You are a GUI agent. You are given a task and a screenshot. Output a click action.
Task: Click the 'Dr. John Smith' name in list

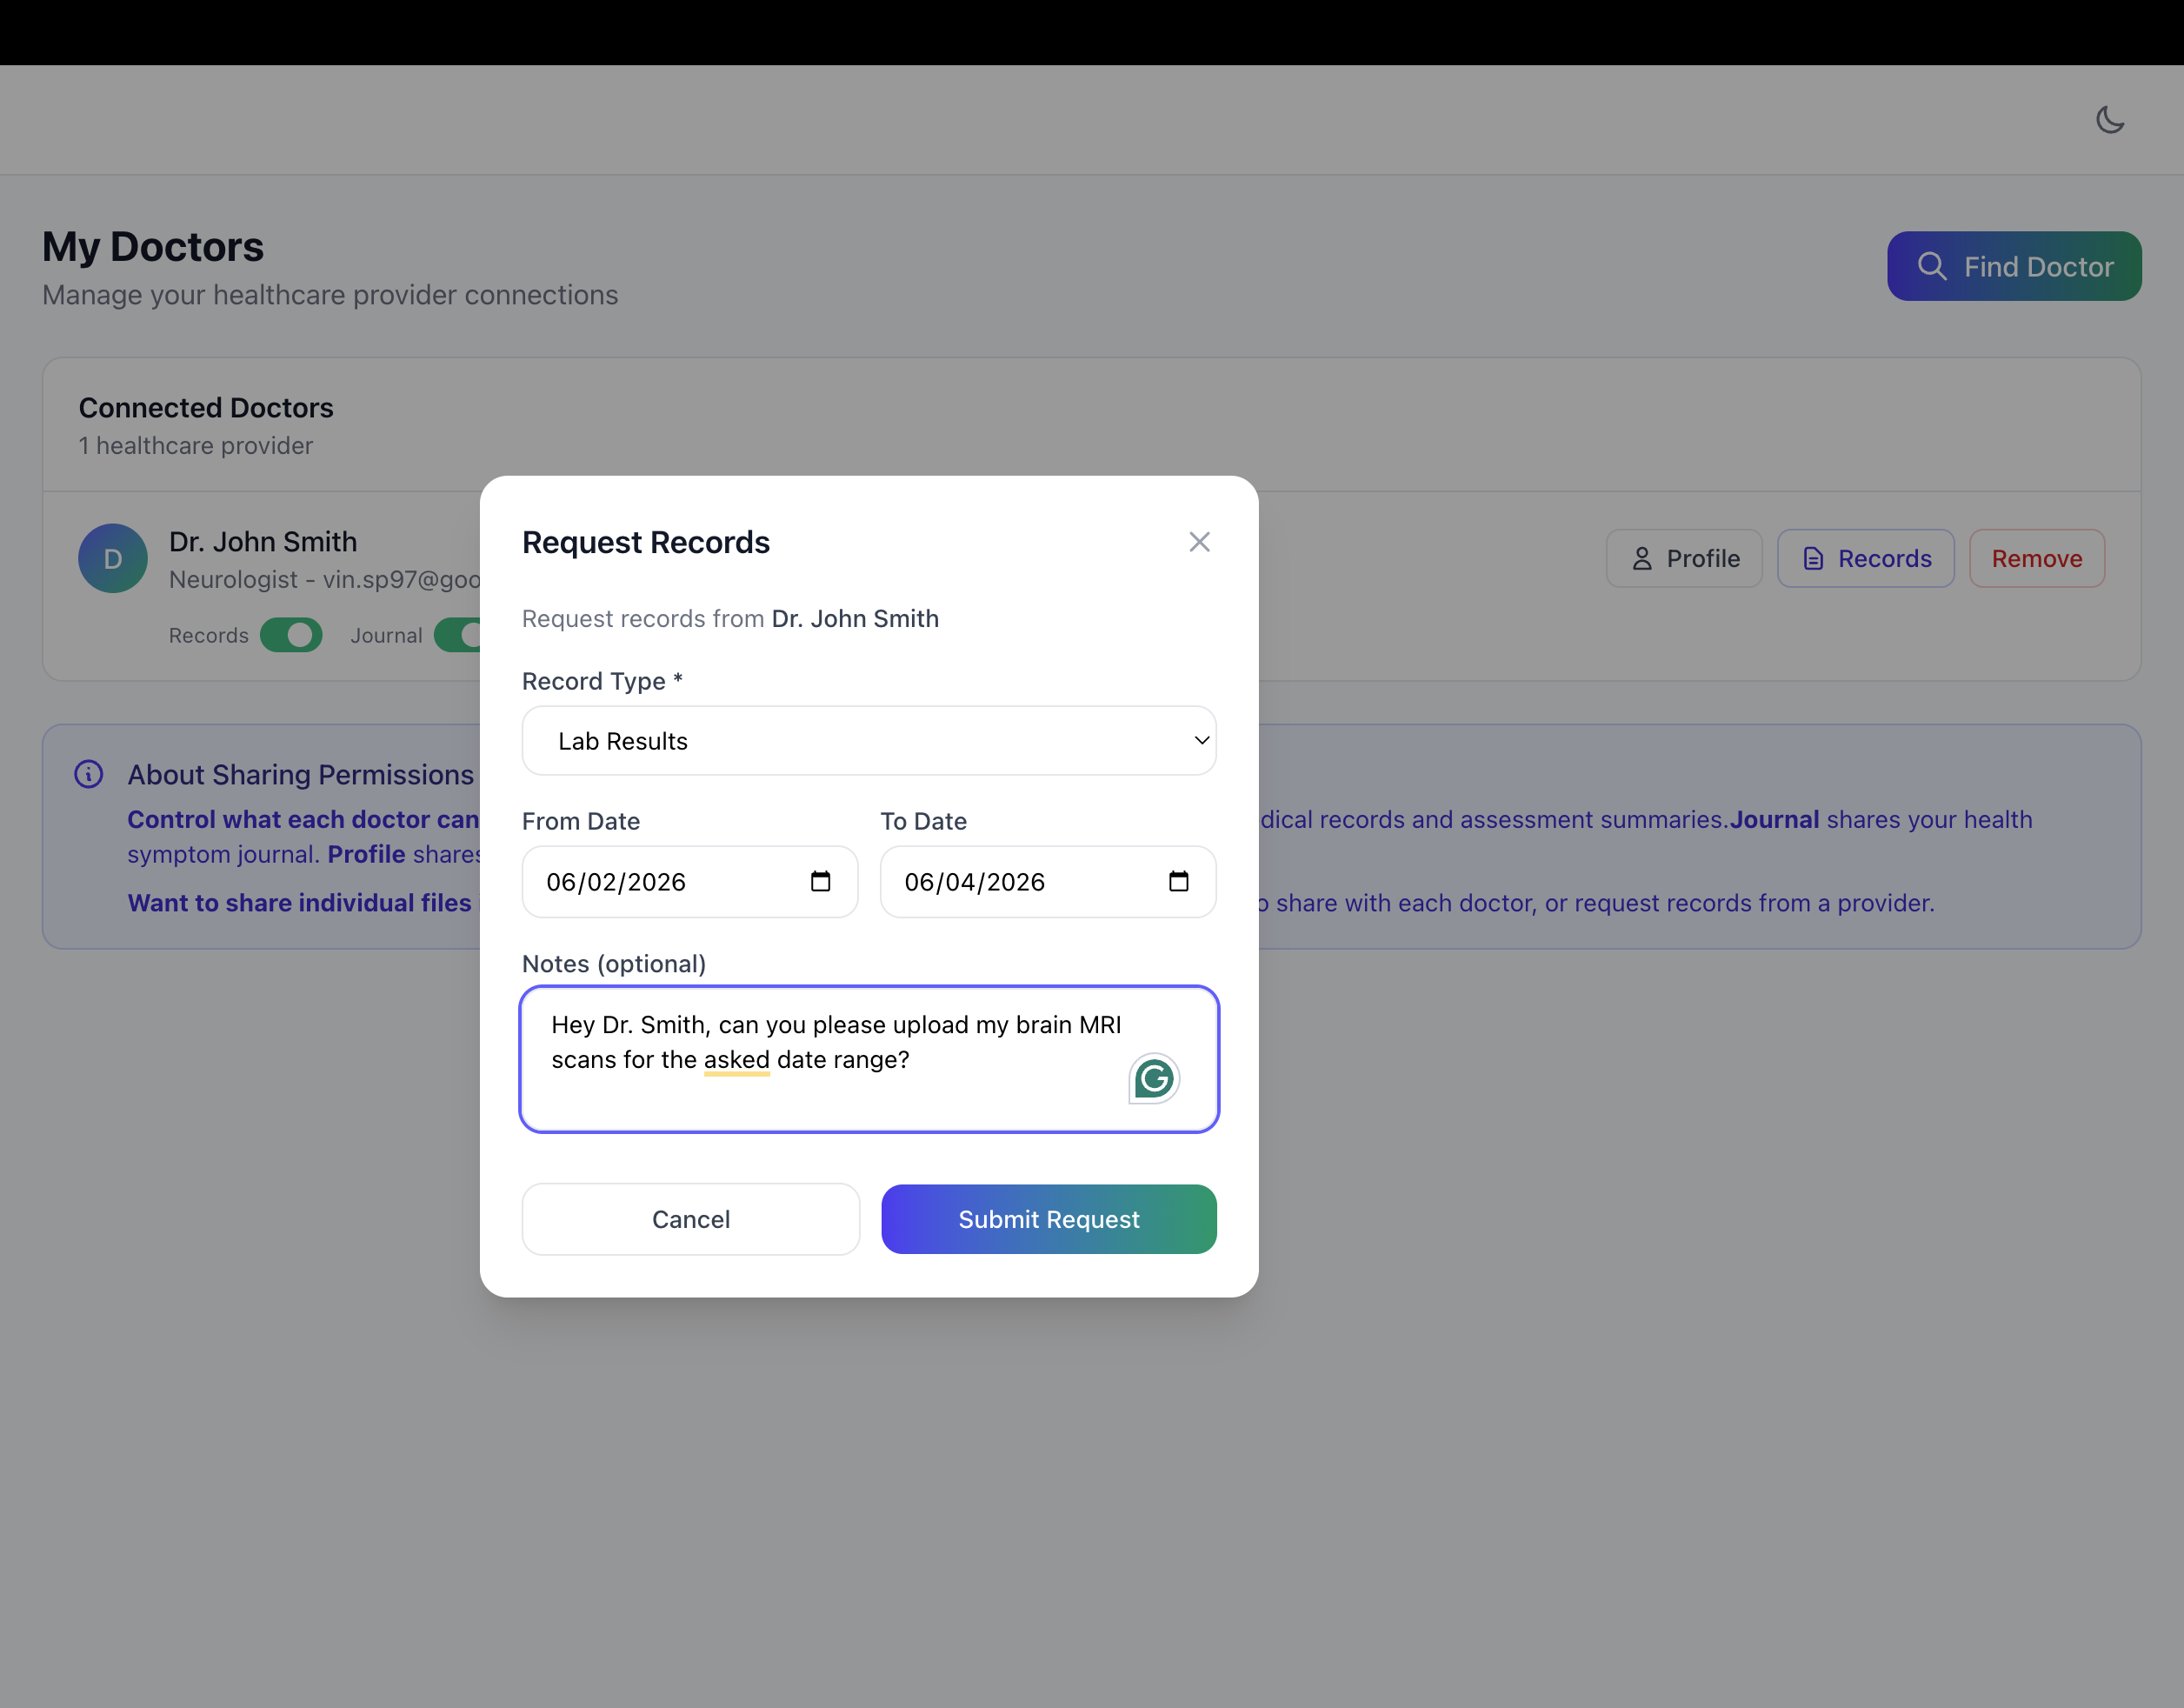point(263,542)
